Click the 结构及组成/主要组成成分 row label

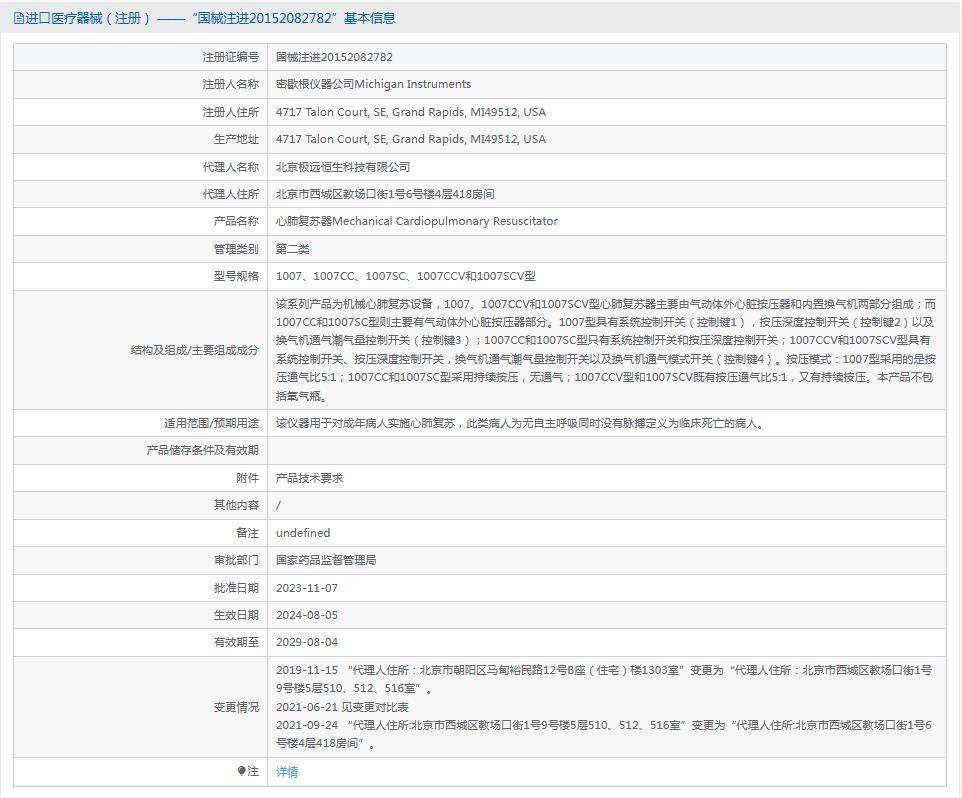(194, 350)
